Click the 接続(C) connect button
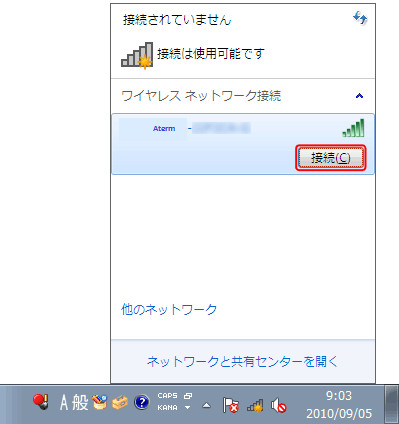The height and width of the screenshot is (424, 399). 330,158
